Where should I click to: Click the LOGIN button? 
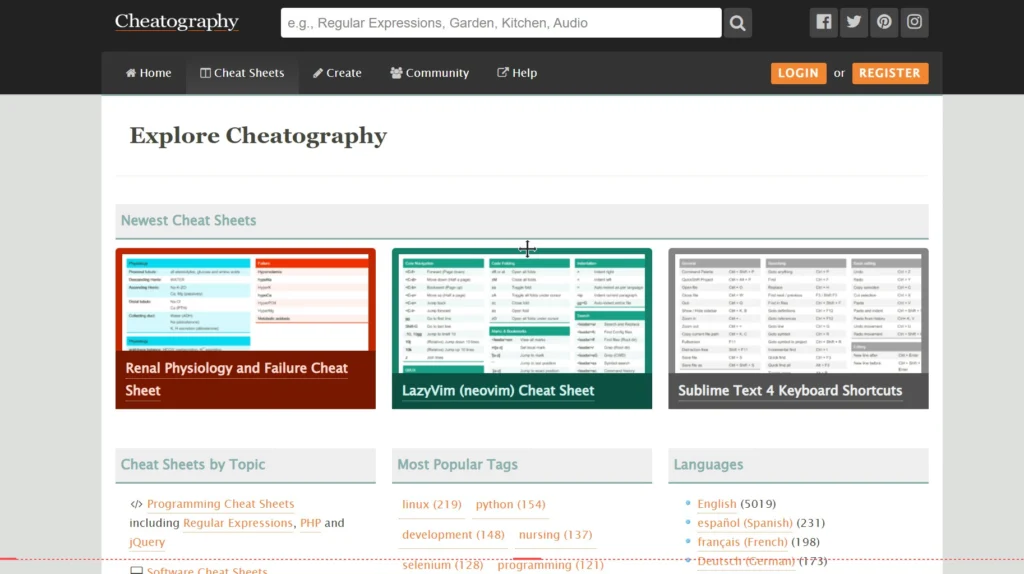(798, 73)
